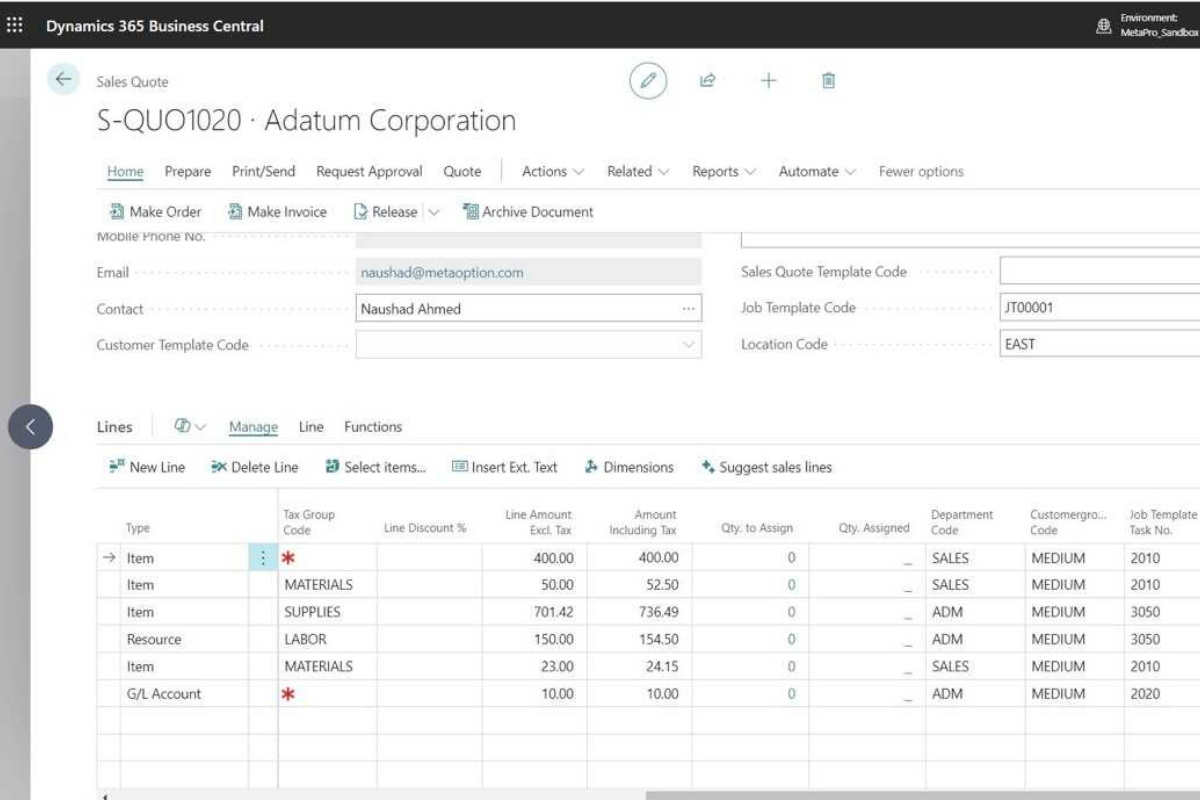Click Insert Ext. Text action

(505, 467)
